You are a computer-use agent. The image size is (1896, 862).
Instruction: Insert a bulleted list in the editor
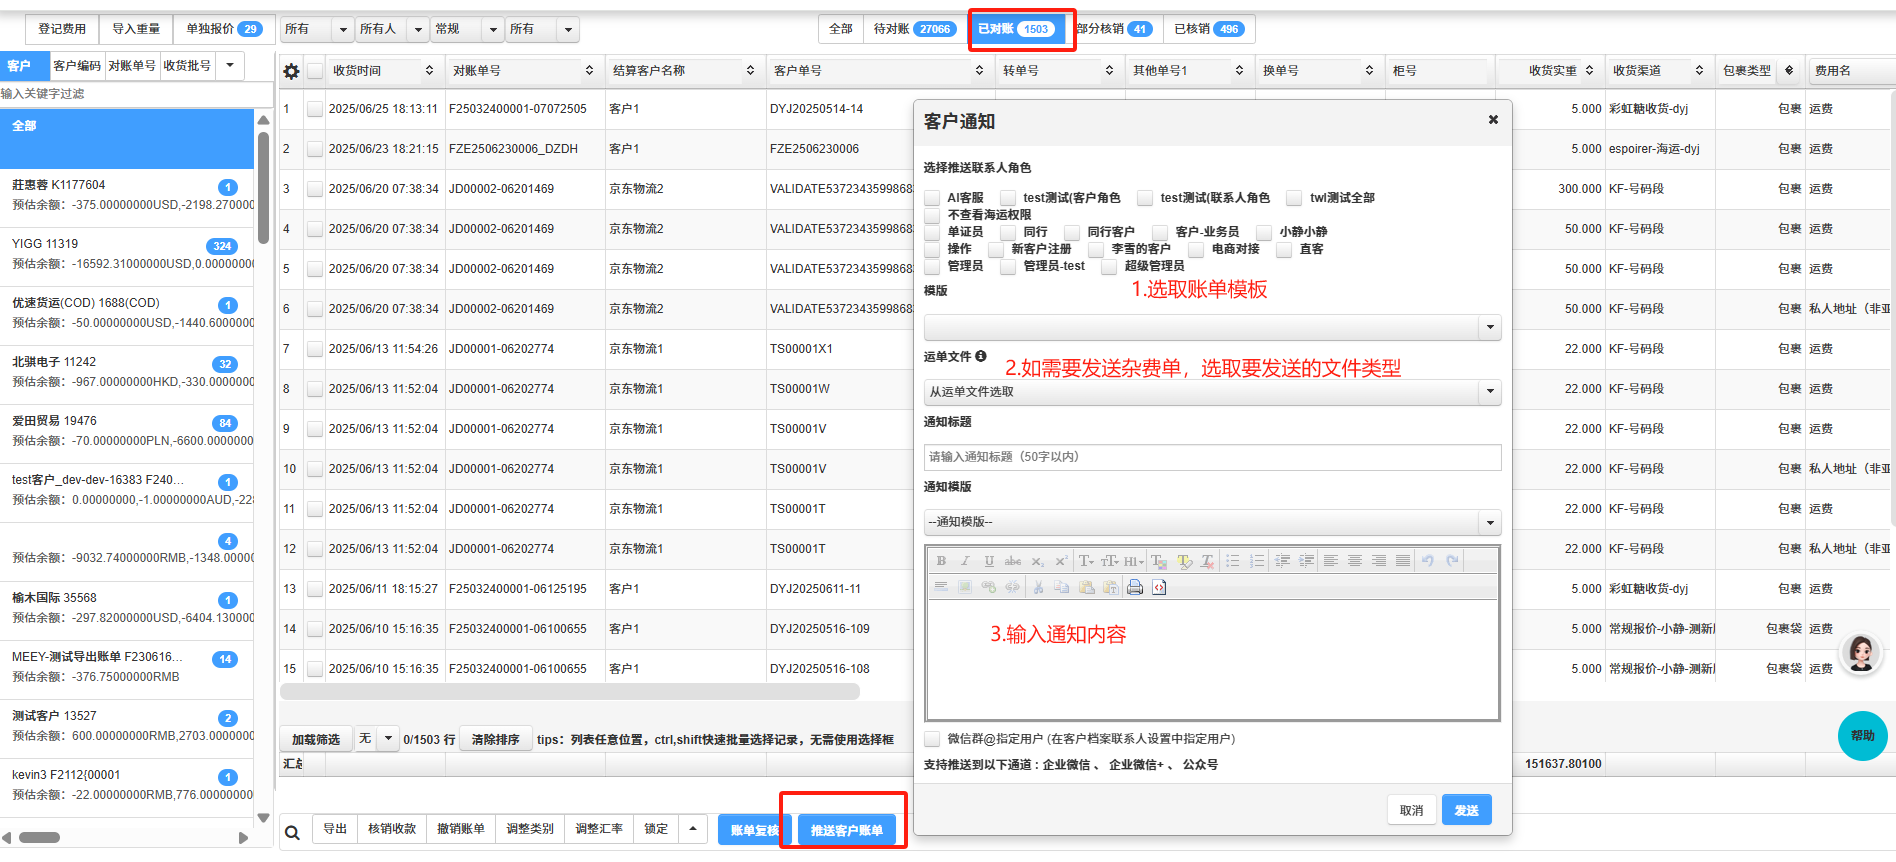click(x=1233, y=561)
